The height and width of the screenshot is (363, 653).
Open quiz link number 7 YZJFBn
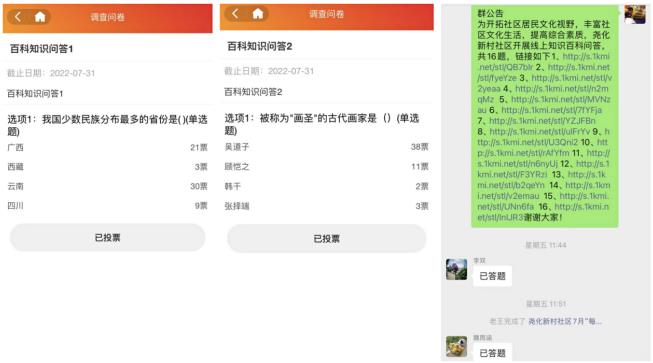click(542, 121)
